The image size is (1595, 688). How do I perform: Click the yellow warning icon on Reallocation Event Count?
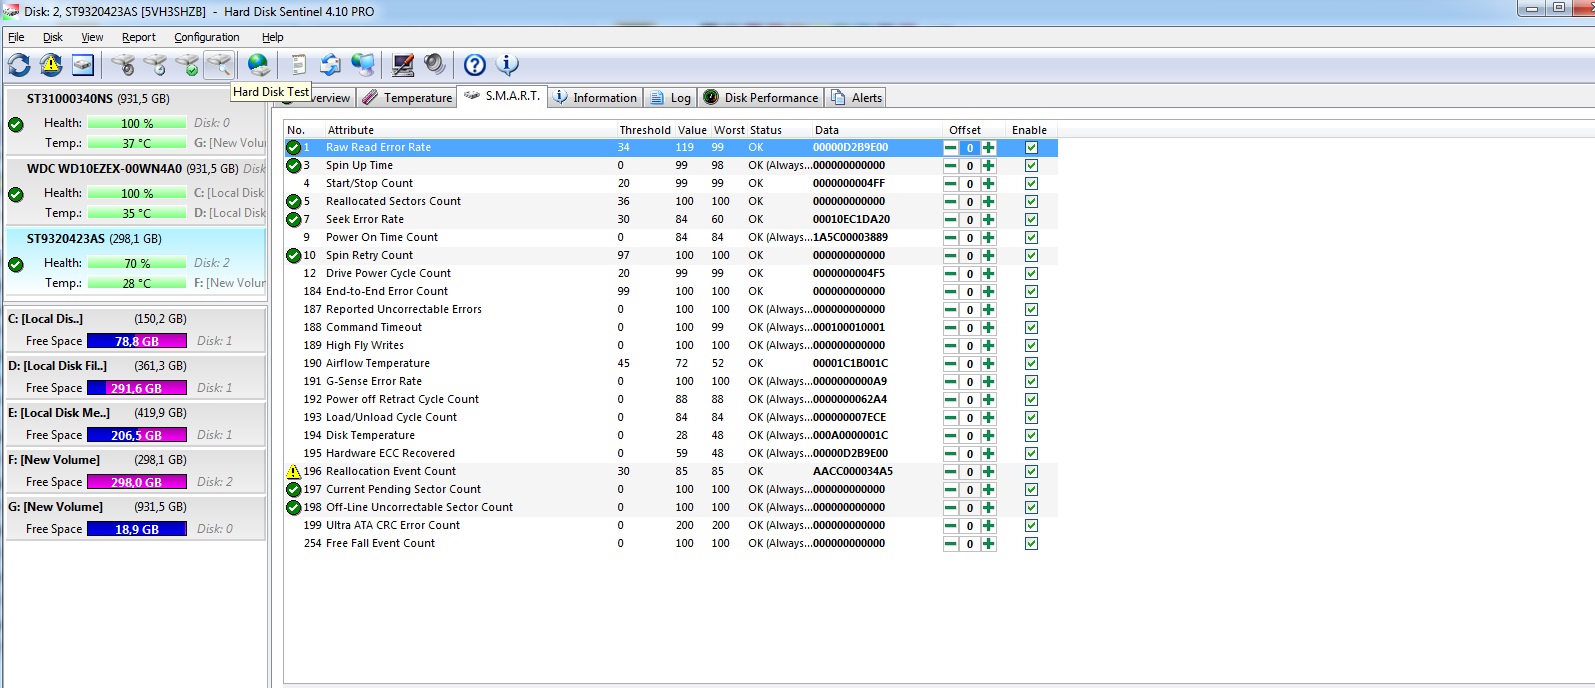coord(293,471)
